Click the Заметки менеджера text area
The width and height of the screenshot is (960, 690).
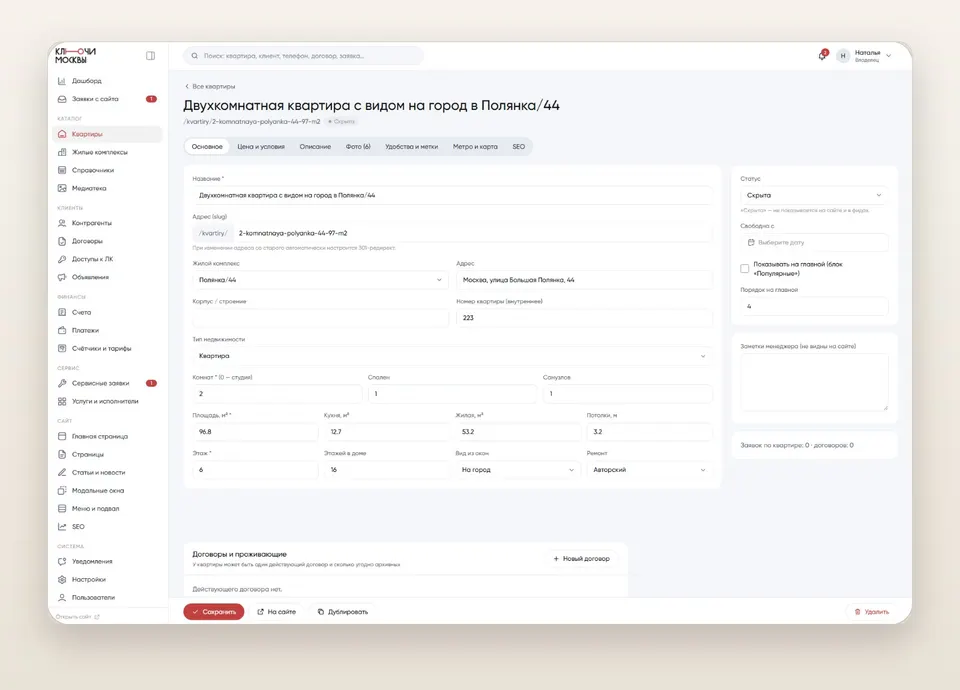[814, 382]
